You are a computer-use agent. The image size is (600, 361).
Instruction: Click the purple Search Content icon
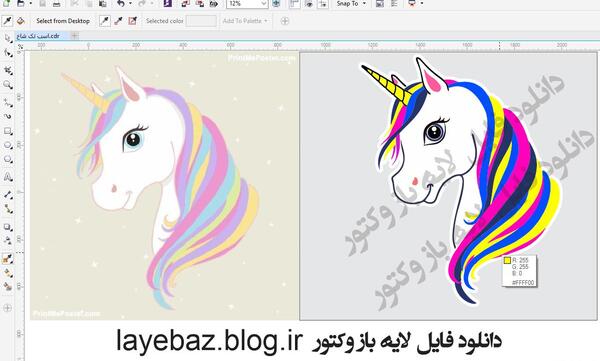pos(168,3)
